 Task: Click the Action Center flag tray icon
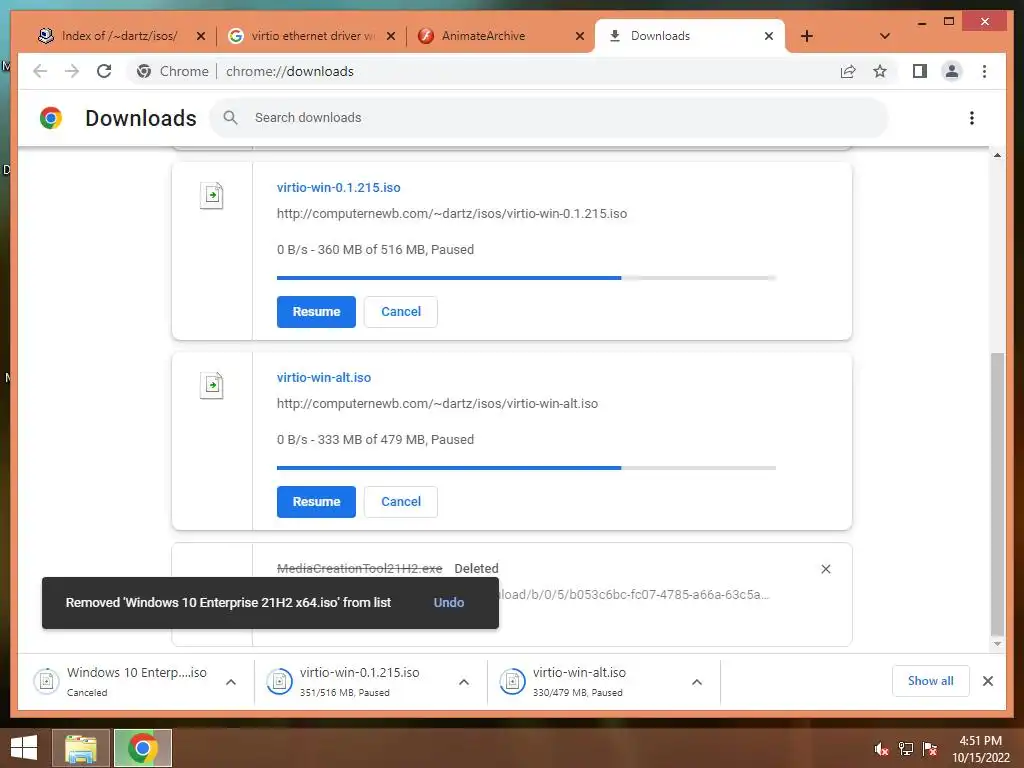pos(930,748)
